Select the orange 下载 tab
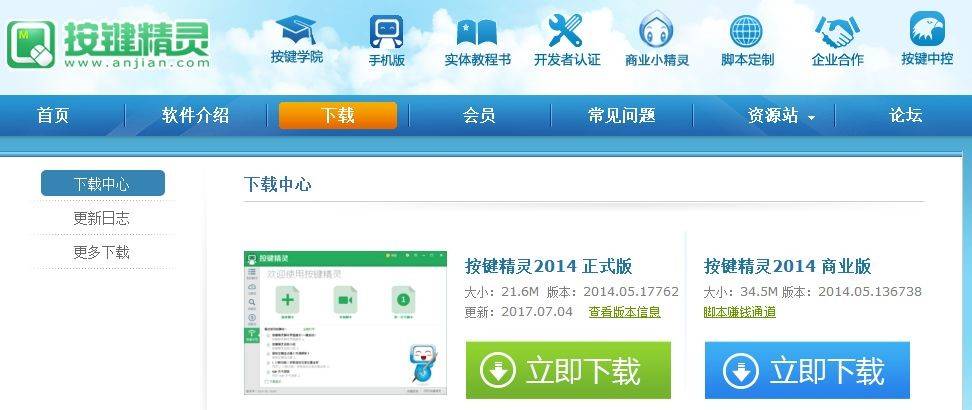 pyautogui.click(x=337, y=115)
